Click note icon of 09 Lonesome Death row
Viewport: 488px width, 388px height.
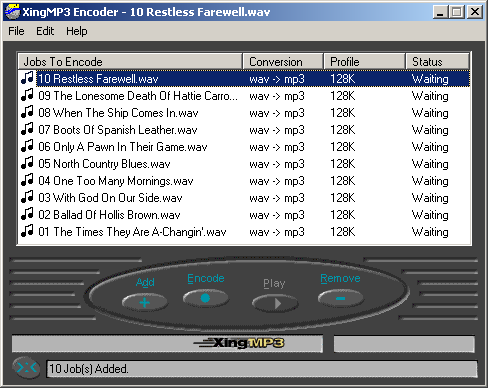pyautogui.click(x=27, y=95)
